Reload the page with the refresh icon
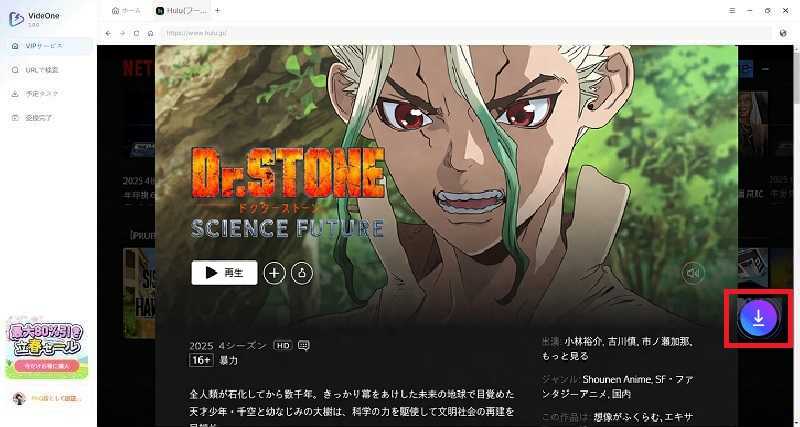Screen dimensions: 800x427 tap(136, 33)
